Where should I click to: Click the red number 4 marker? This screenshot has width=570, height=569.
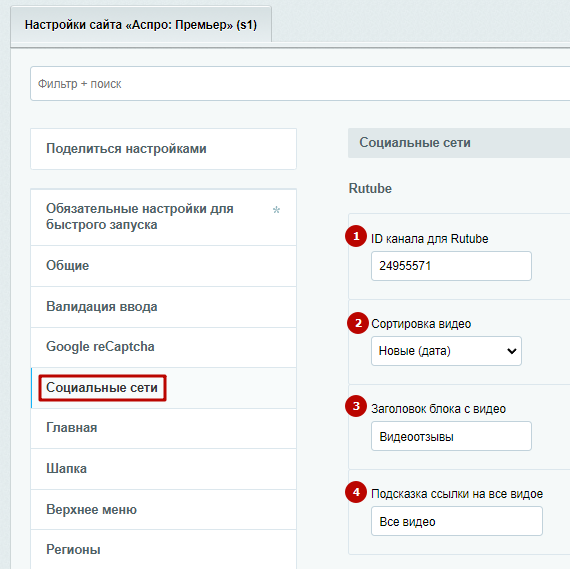(x=356, y=492)
